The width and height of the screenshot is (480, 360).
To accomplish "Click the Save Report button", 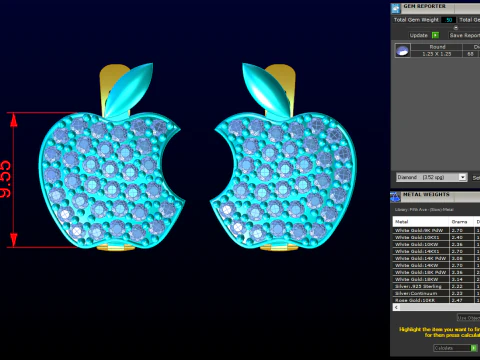I will point(464,35).
